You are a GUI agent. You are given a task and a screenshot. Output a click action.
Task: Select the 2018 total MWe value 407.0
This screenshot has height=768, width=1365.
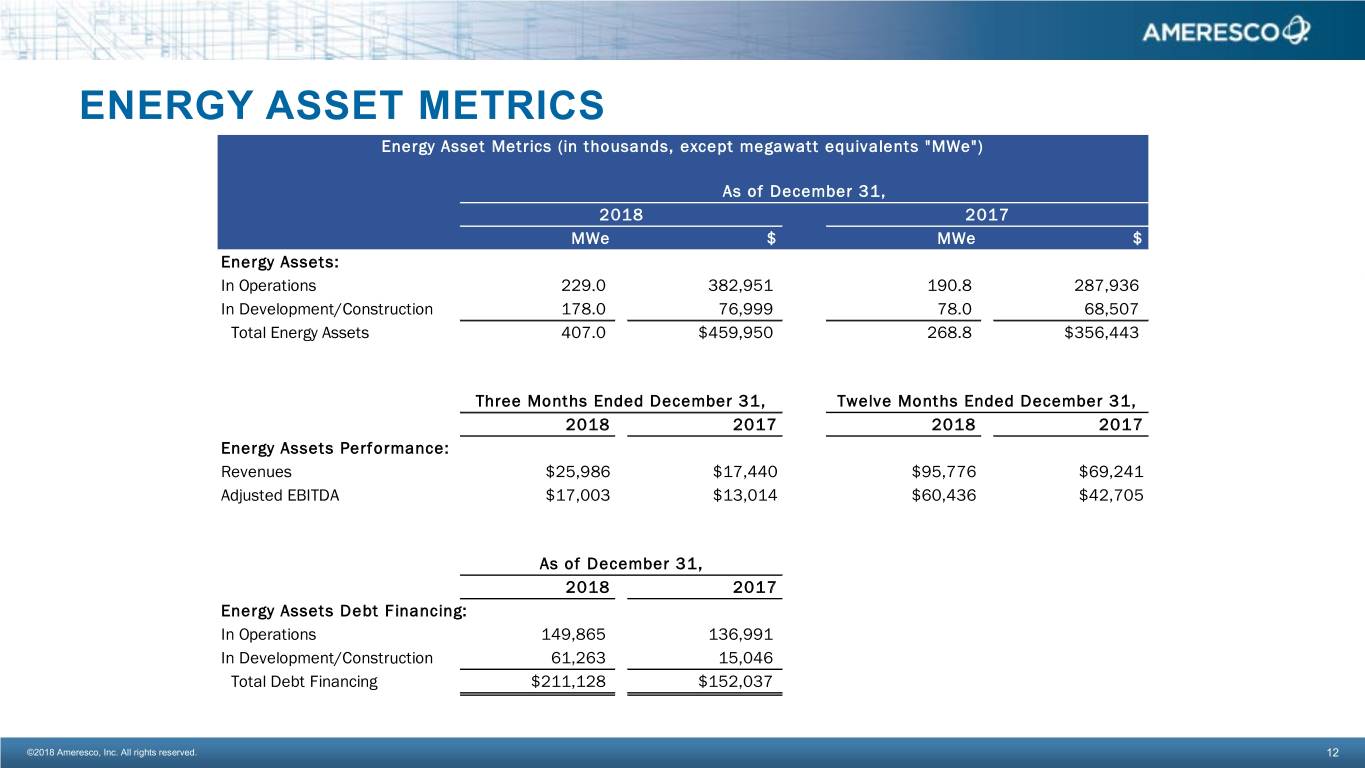pos(583,333)
